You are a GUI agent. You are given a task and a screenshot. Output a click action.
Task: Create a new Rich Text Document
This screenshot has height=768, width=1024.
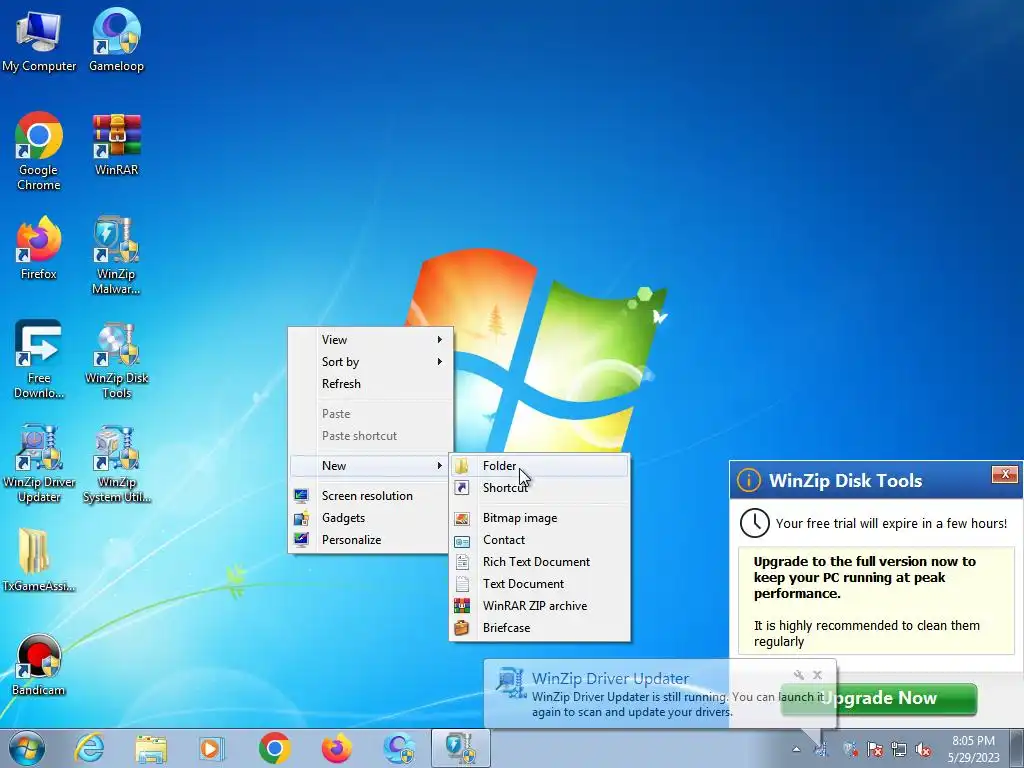540,562
